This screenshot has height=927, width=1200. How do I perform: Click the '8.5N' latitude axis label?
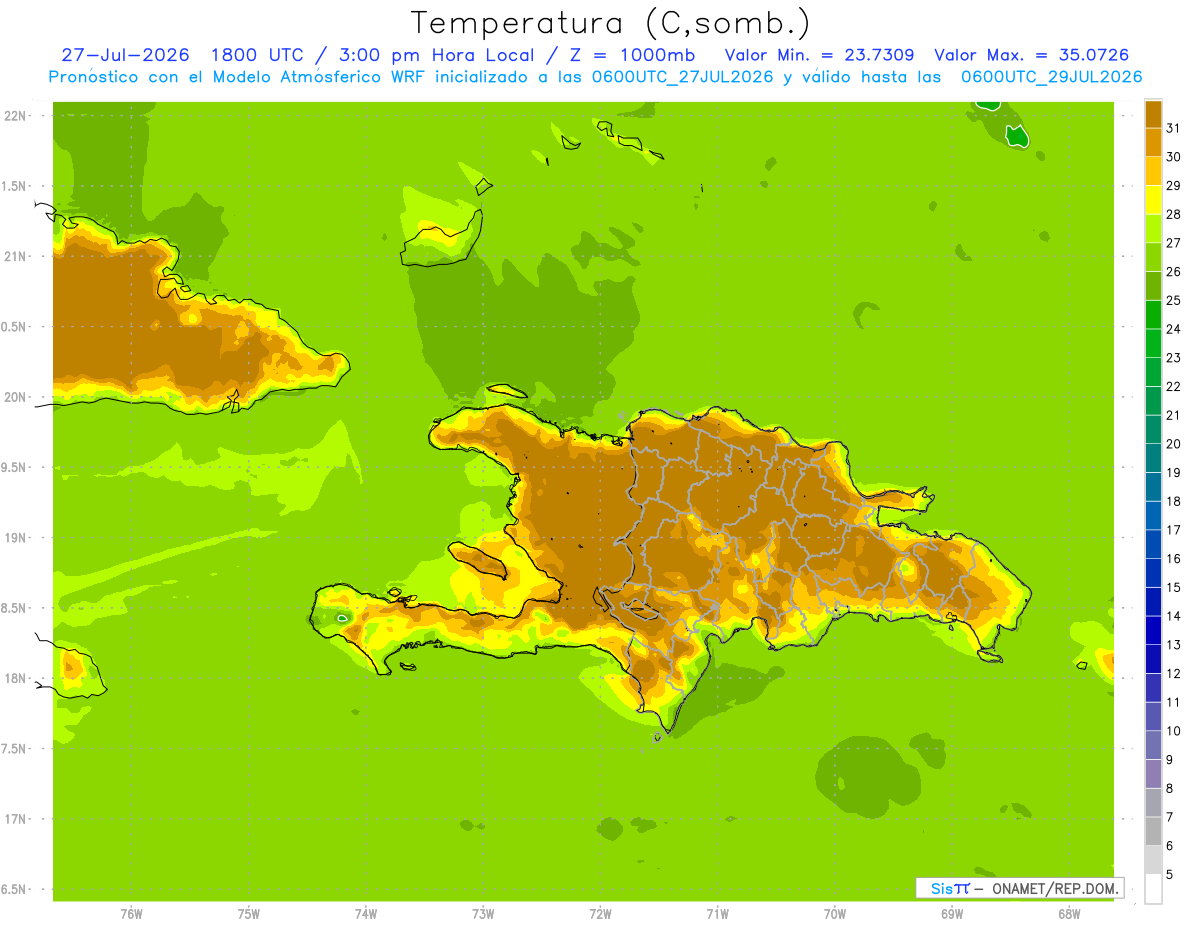click(x=15, y=609)
